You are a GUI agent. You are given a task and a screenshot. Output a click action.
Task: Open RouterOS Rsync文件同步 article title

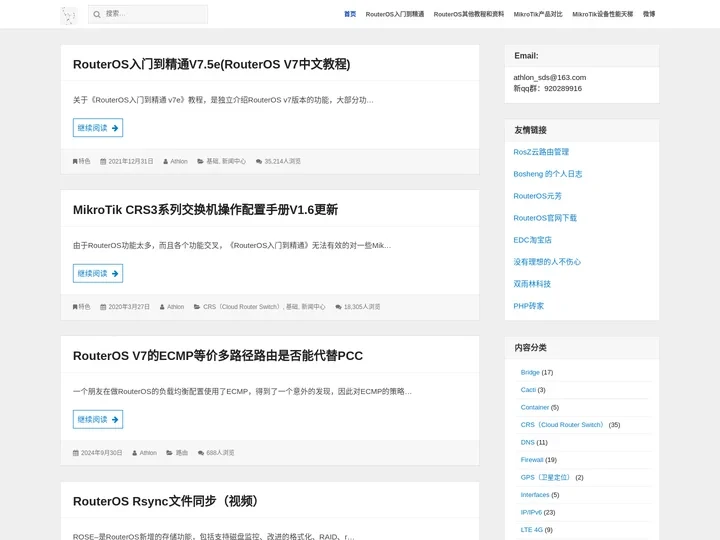pos(165,501)
